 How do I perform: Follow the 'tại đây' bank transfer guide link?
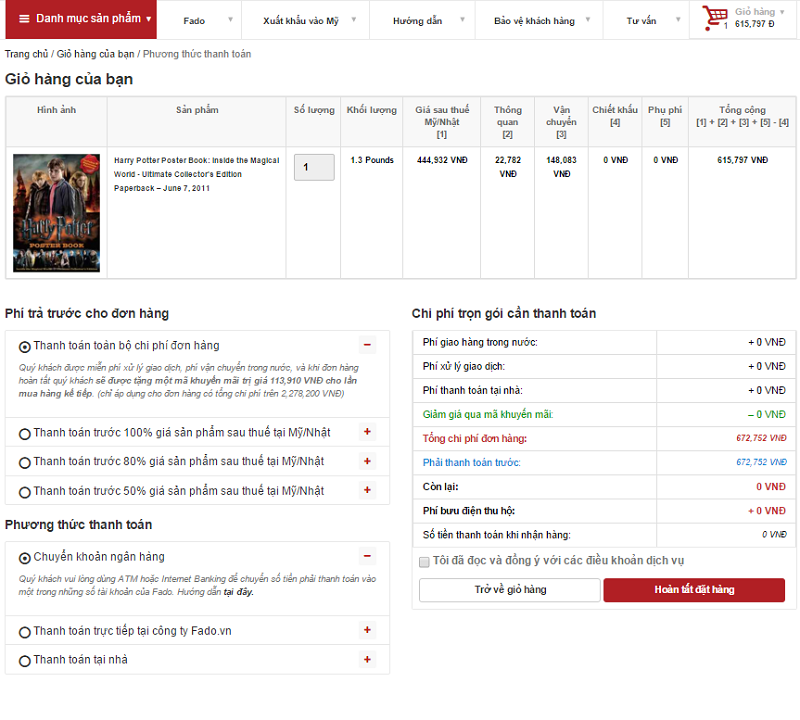pyautogui.click(x=238, y=592)
